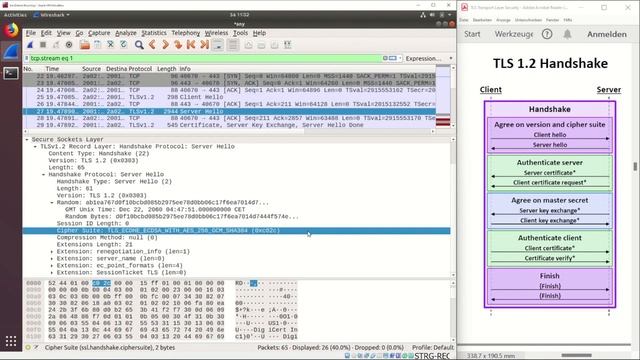The width and height of the screenshot is (640, 360).
Task: Reset text to normal size
Action: (x=275, y=45)
